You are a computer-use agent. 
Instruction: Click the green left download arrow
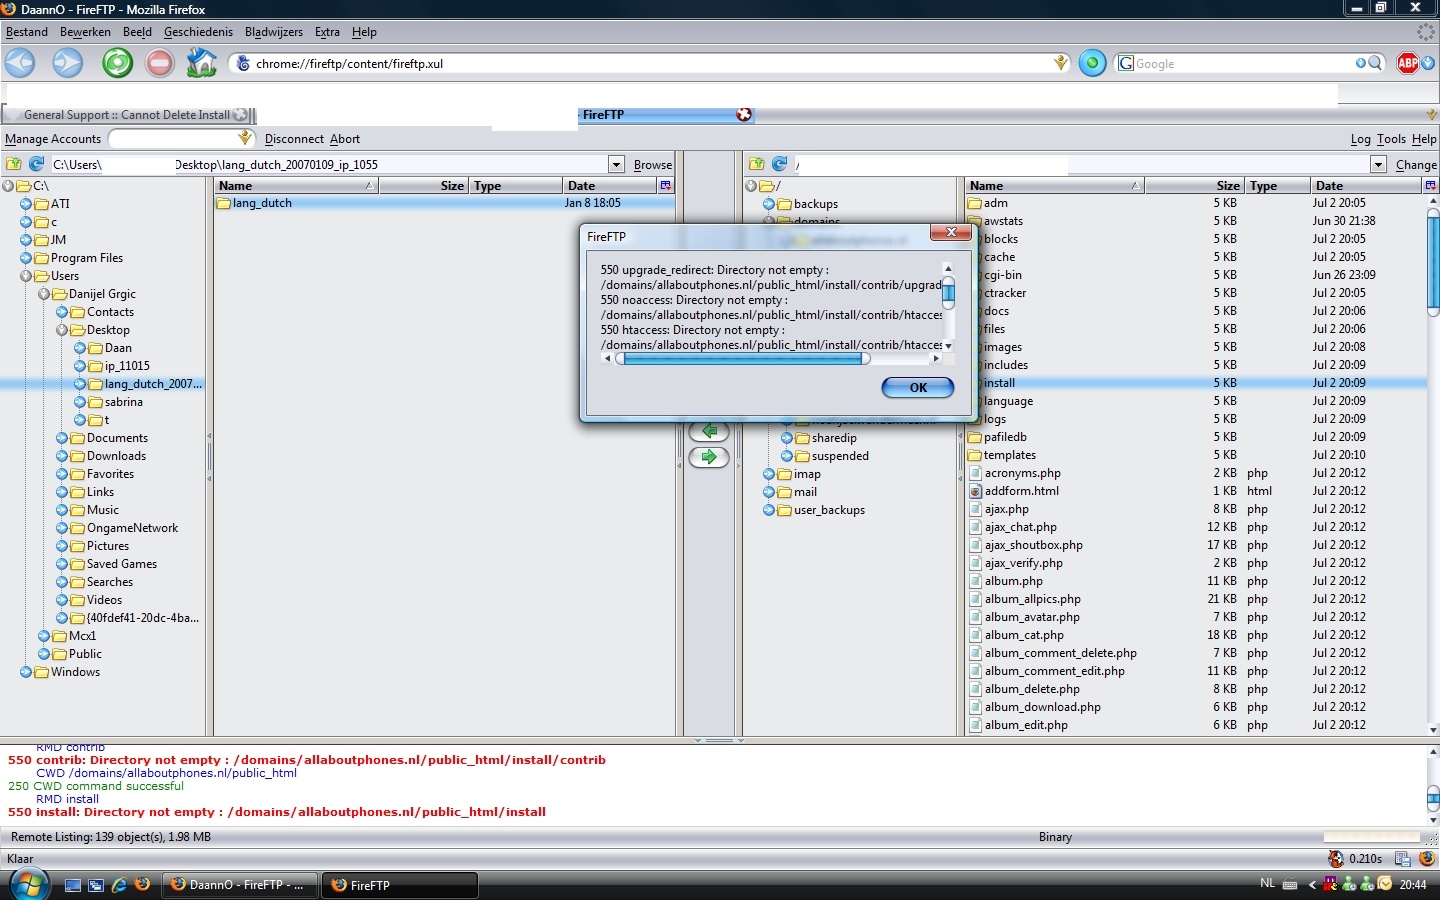[x=709, y=431]
